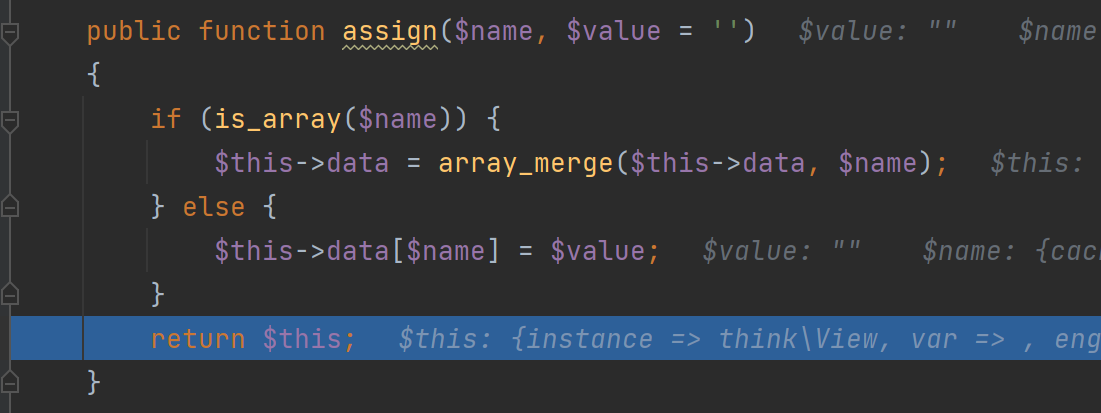Click the $this debug hint after the array_merge statement
Image resolution: width=1101 pixels, height=413 pixels.
(1038, 162)
